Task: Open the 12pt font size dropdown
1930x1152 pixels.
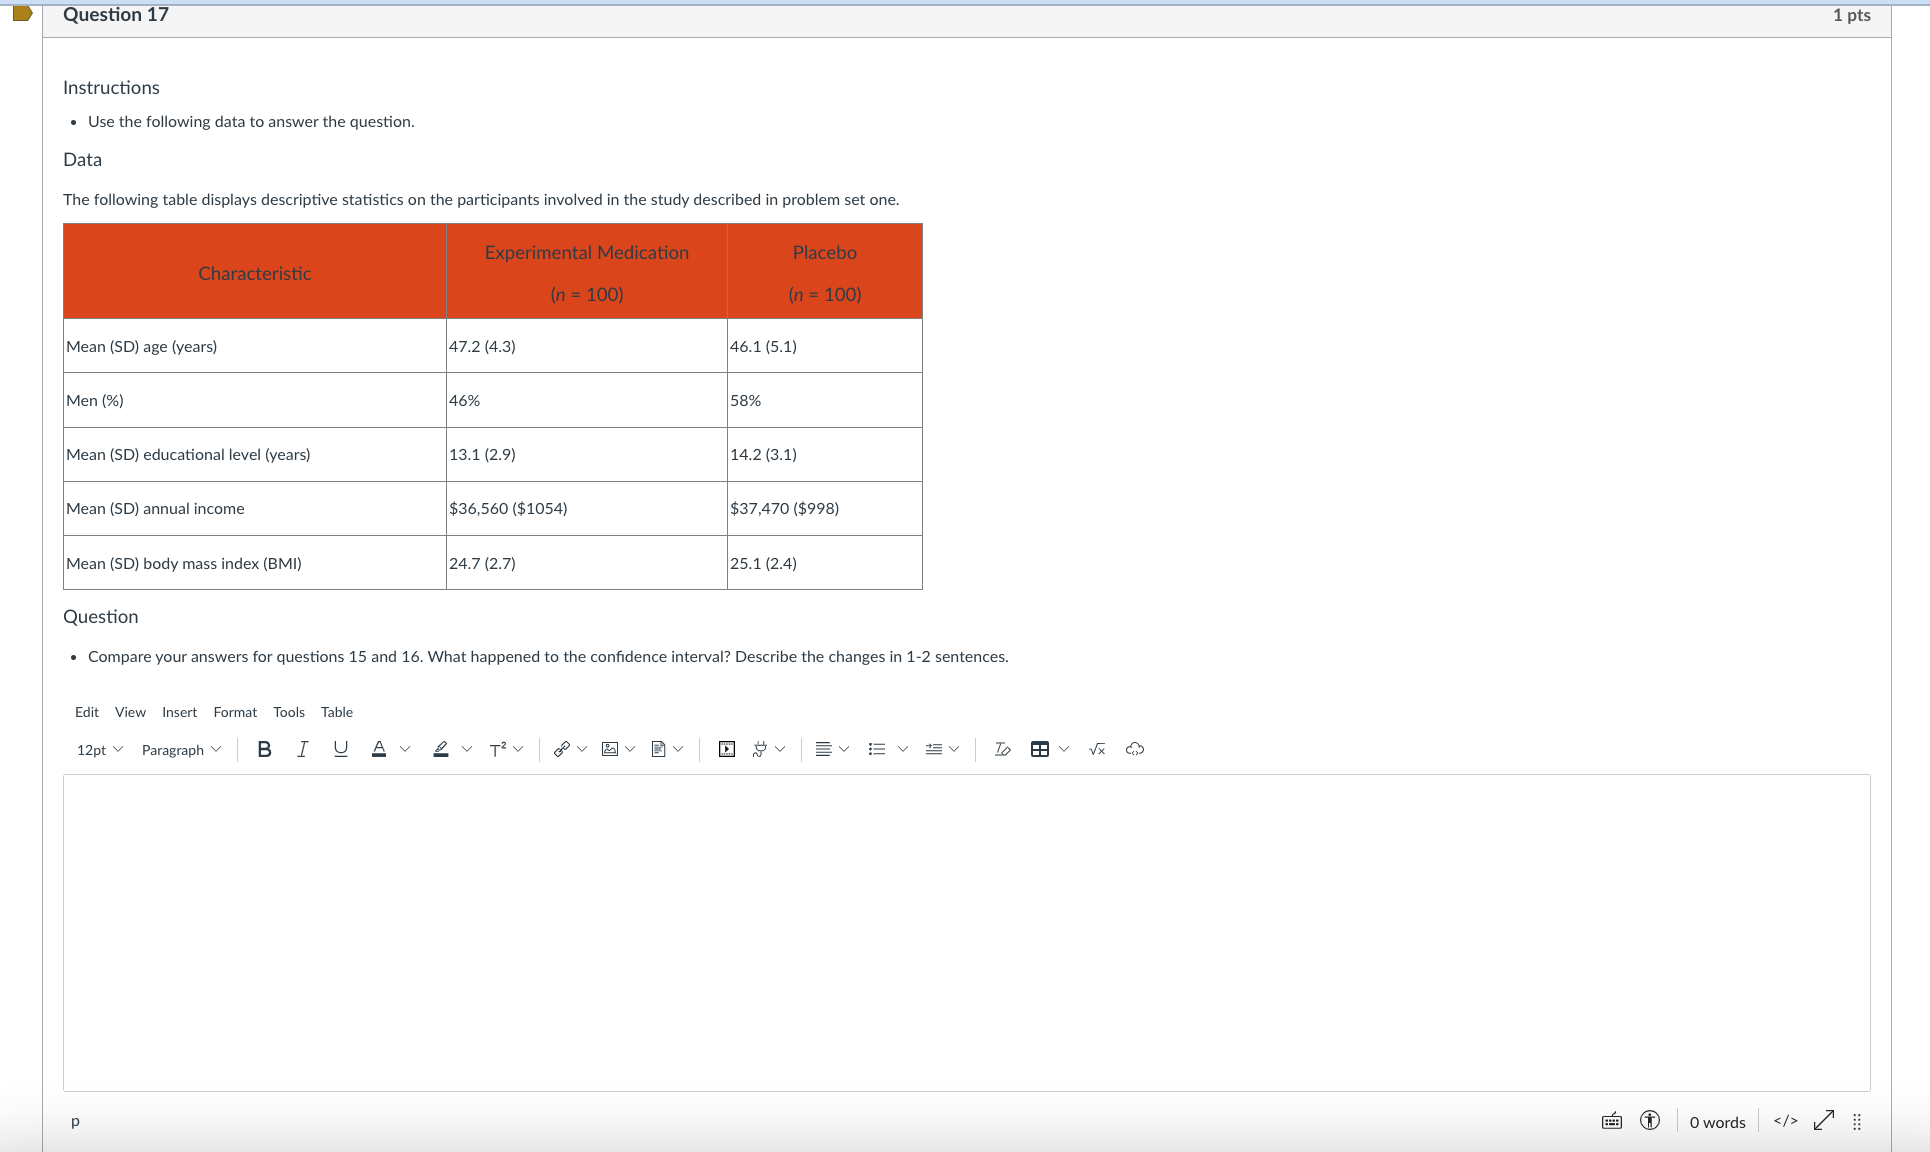Action: click(x=99, y=749)
